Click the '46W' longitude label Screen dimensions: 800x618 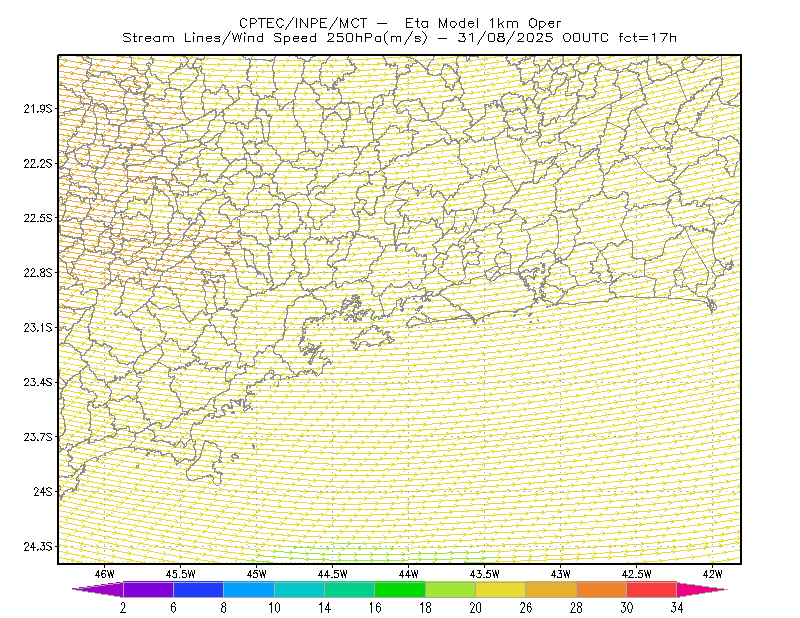tap(105, 574)
